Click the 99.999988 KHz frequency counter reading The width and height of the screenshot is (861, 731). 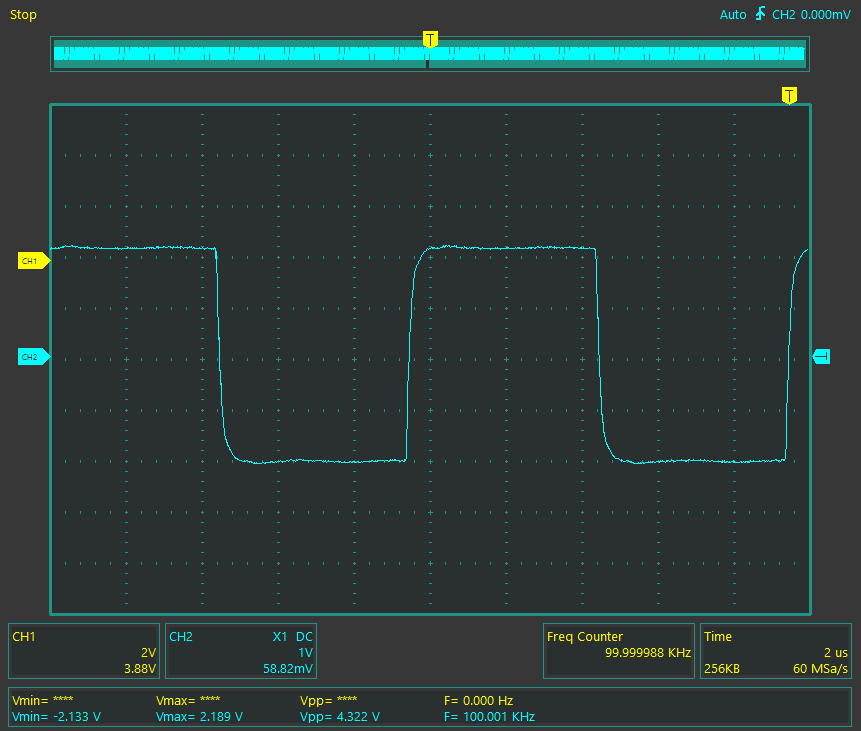(x=648, y=652)
